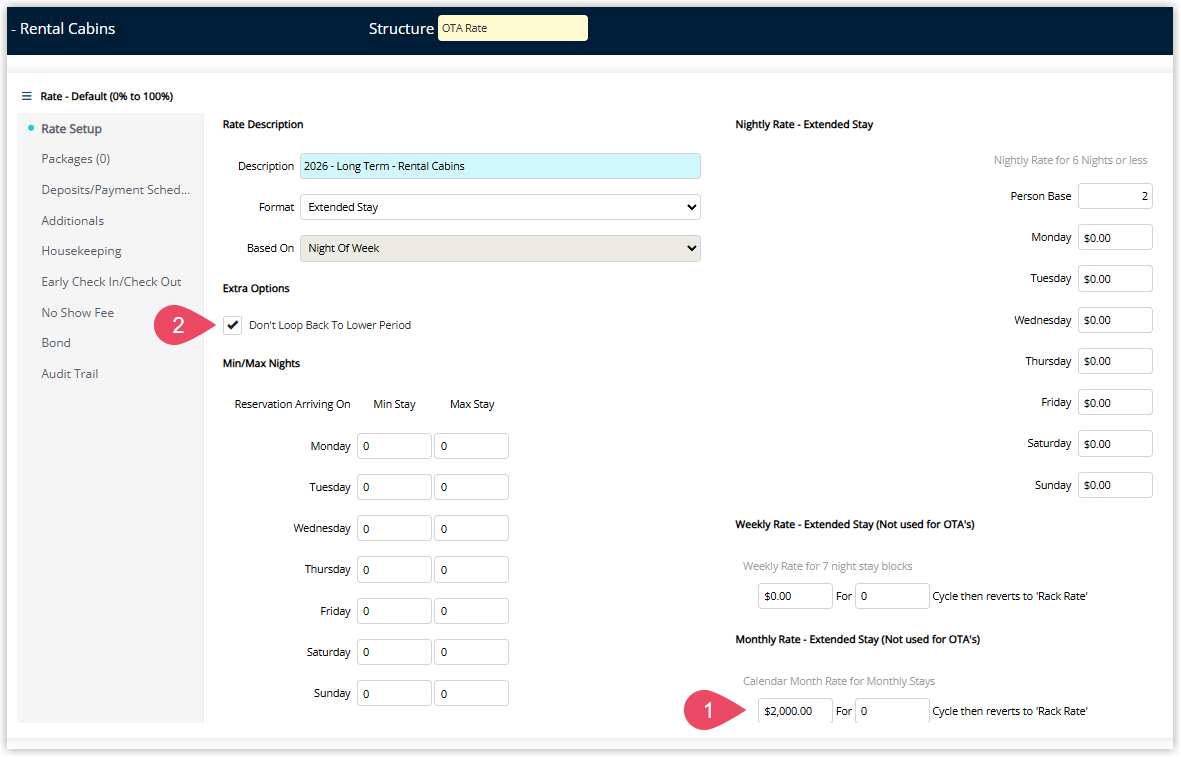Image resolution: width=1181 pixels, height=757 pixels.
Task: Click 'Calendar Month Rate for Monthly Stays' text
Action: click(x=838, y=682)
